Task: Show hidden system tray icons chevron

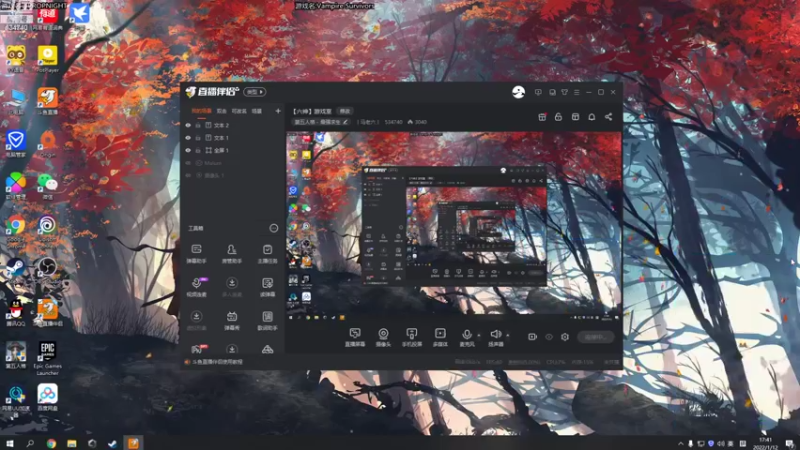Action: pos(681,443)
